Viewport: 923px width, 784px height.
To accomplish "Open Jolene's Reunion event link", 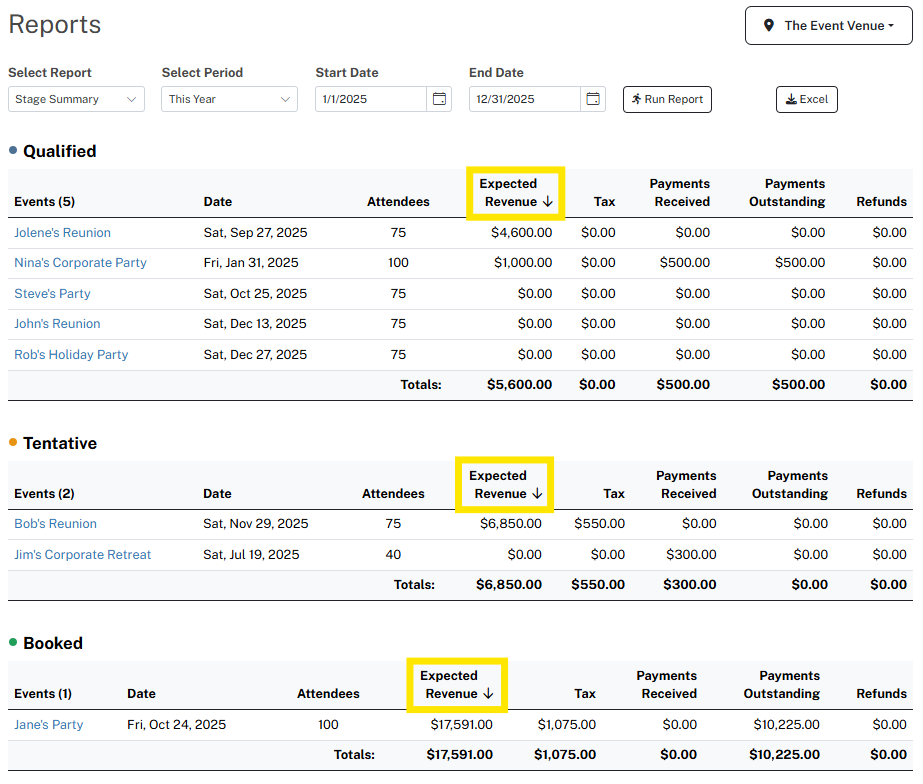I will tap(62, 232).
